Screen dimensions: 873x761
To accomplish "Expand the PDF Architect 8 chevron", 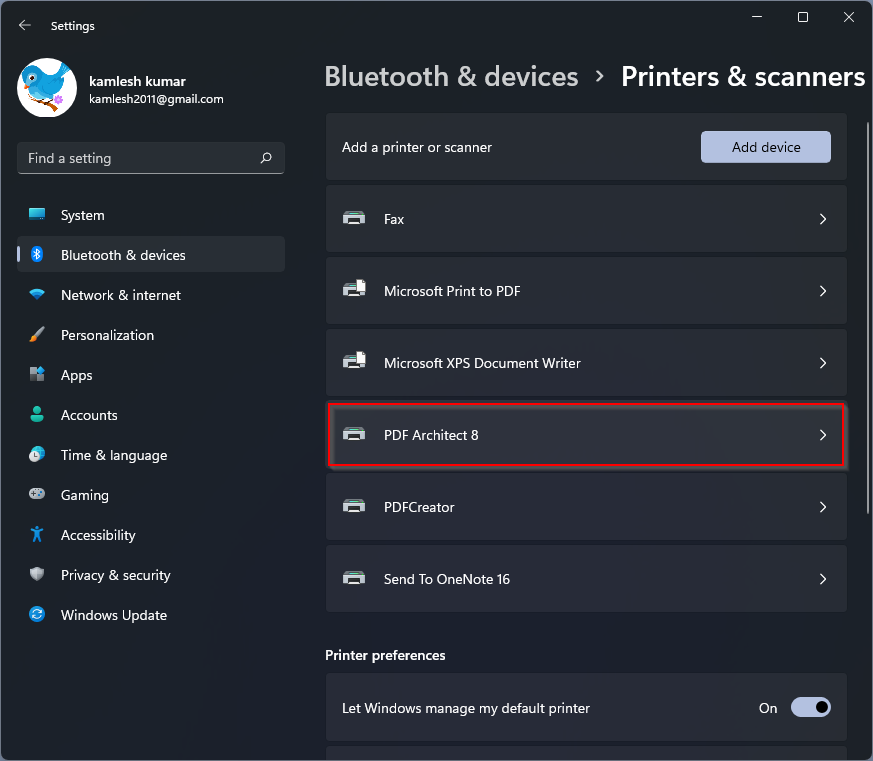I will pos(823,435).
